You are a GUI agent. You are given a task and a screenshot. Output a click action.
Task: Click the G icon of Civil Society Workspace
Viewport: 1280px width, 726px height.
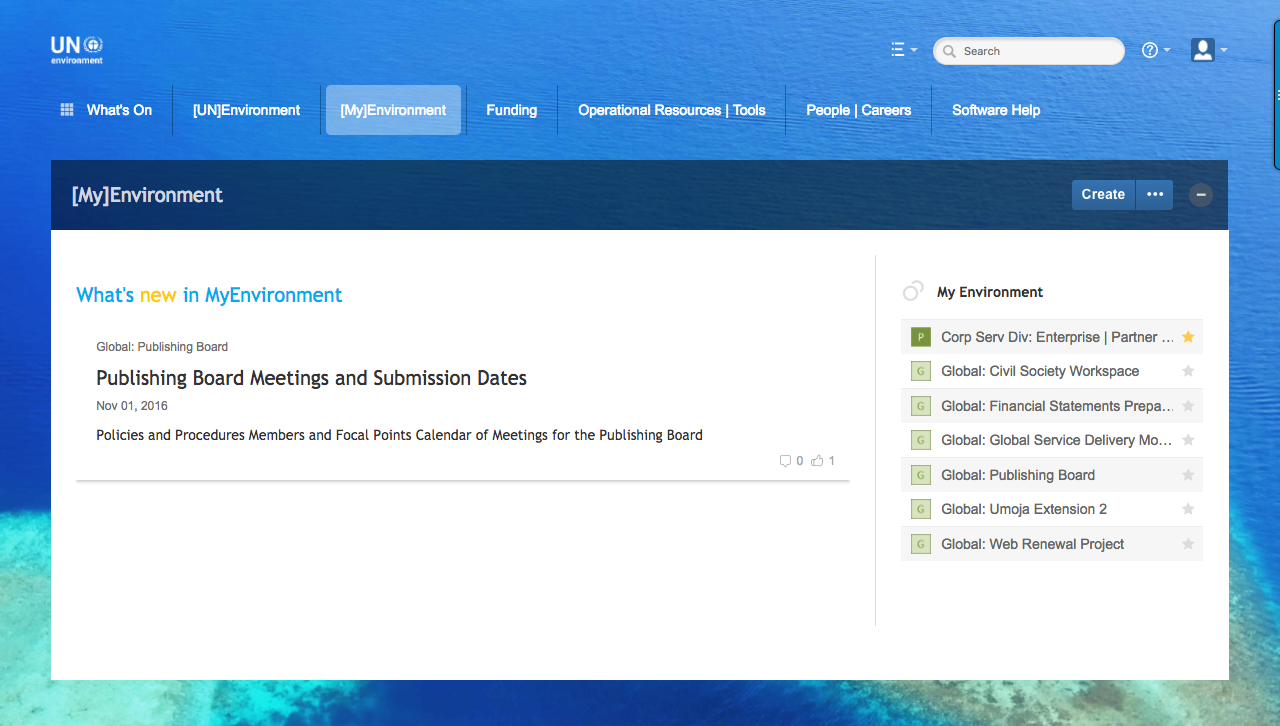921,372
